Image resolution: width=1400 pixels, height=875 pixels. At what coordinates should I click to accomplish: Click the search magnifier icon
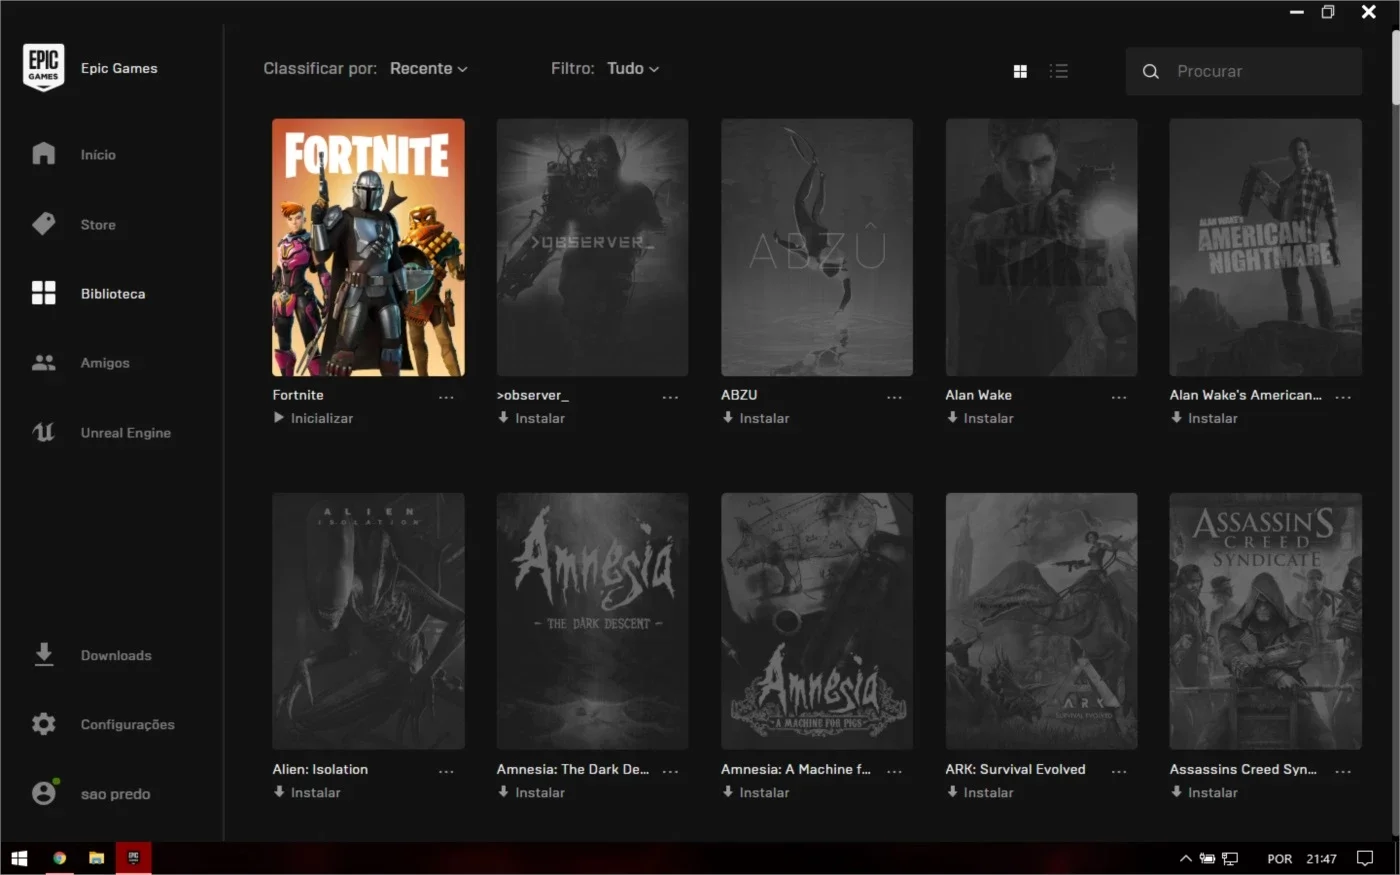point(1151,71)
